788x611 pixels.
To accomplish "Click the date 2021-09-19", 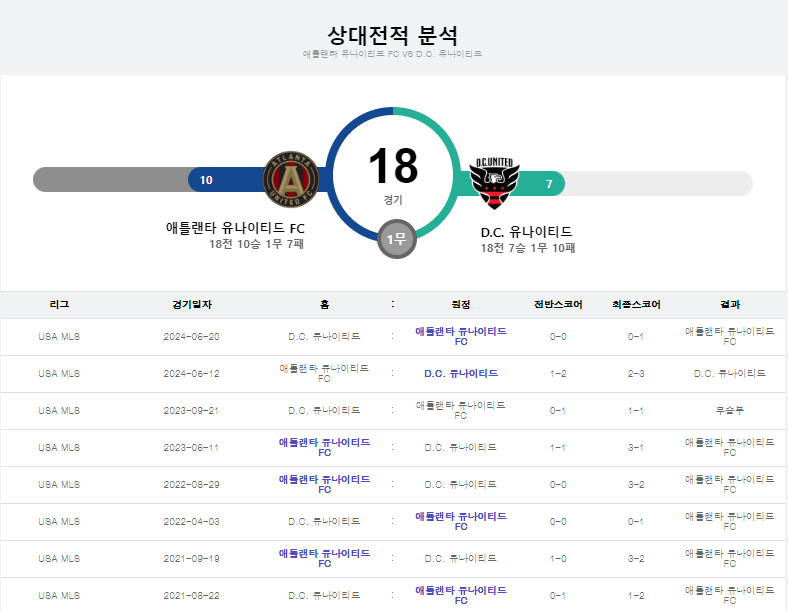I will click(x=191, y=559).
